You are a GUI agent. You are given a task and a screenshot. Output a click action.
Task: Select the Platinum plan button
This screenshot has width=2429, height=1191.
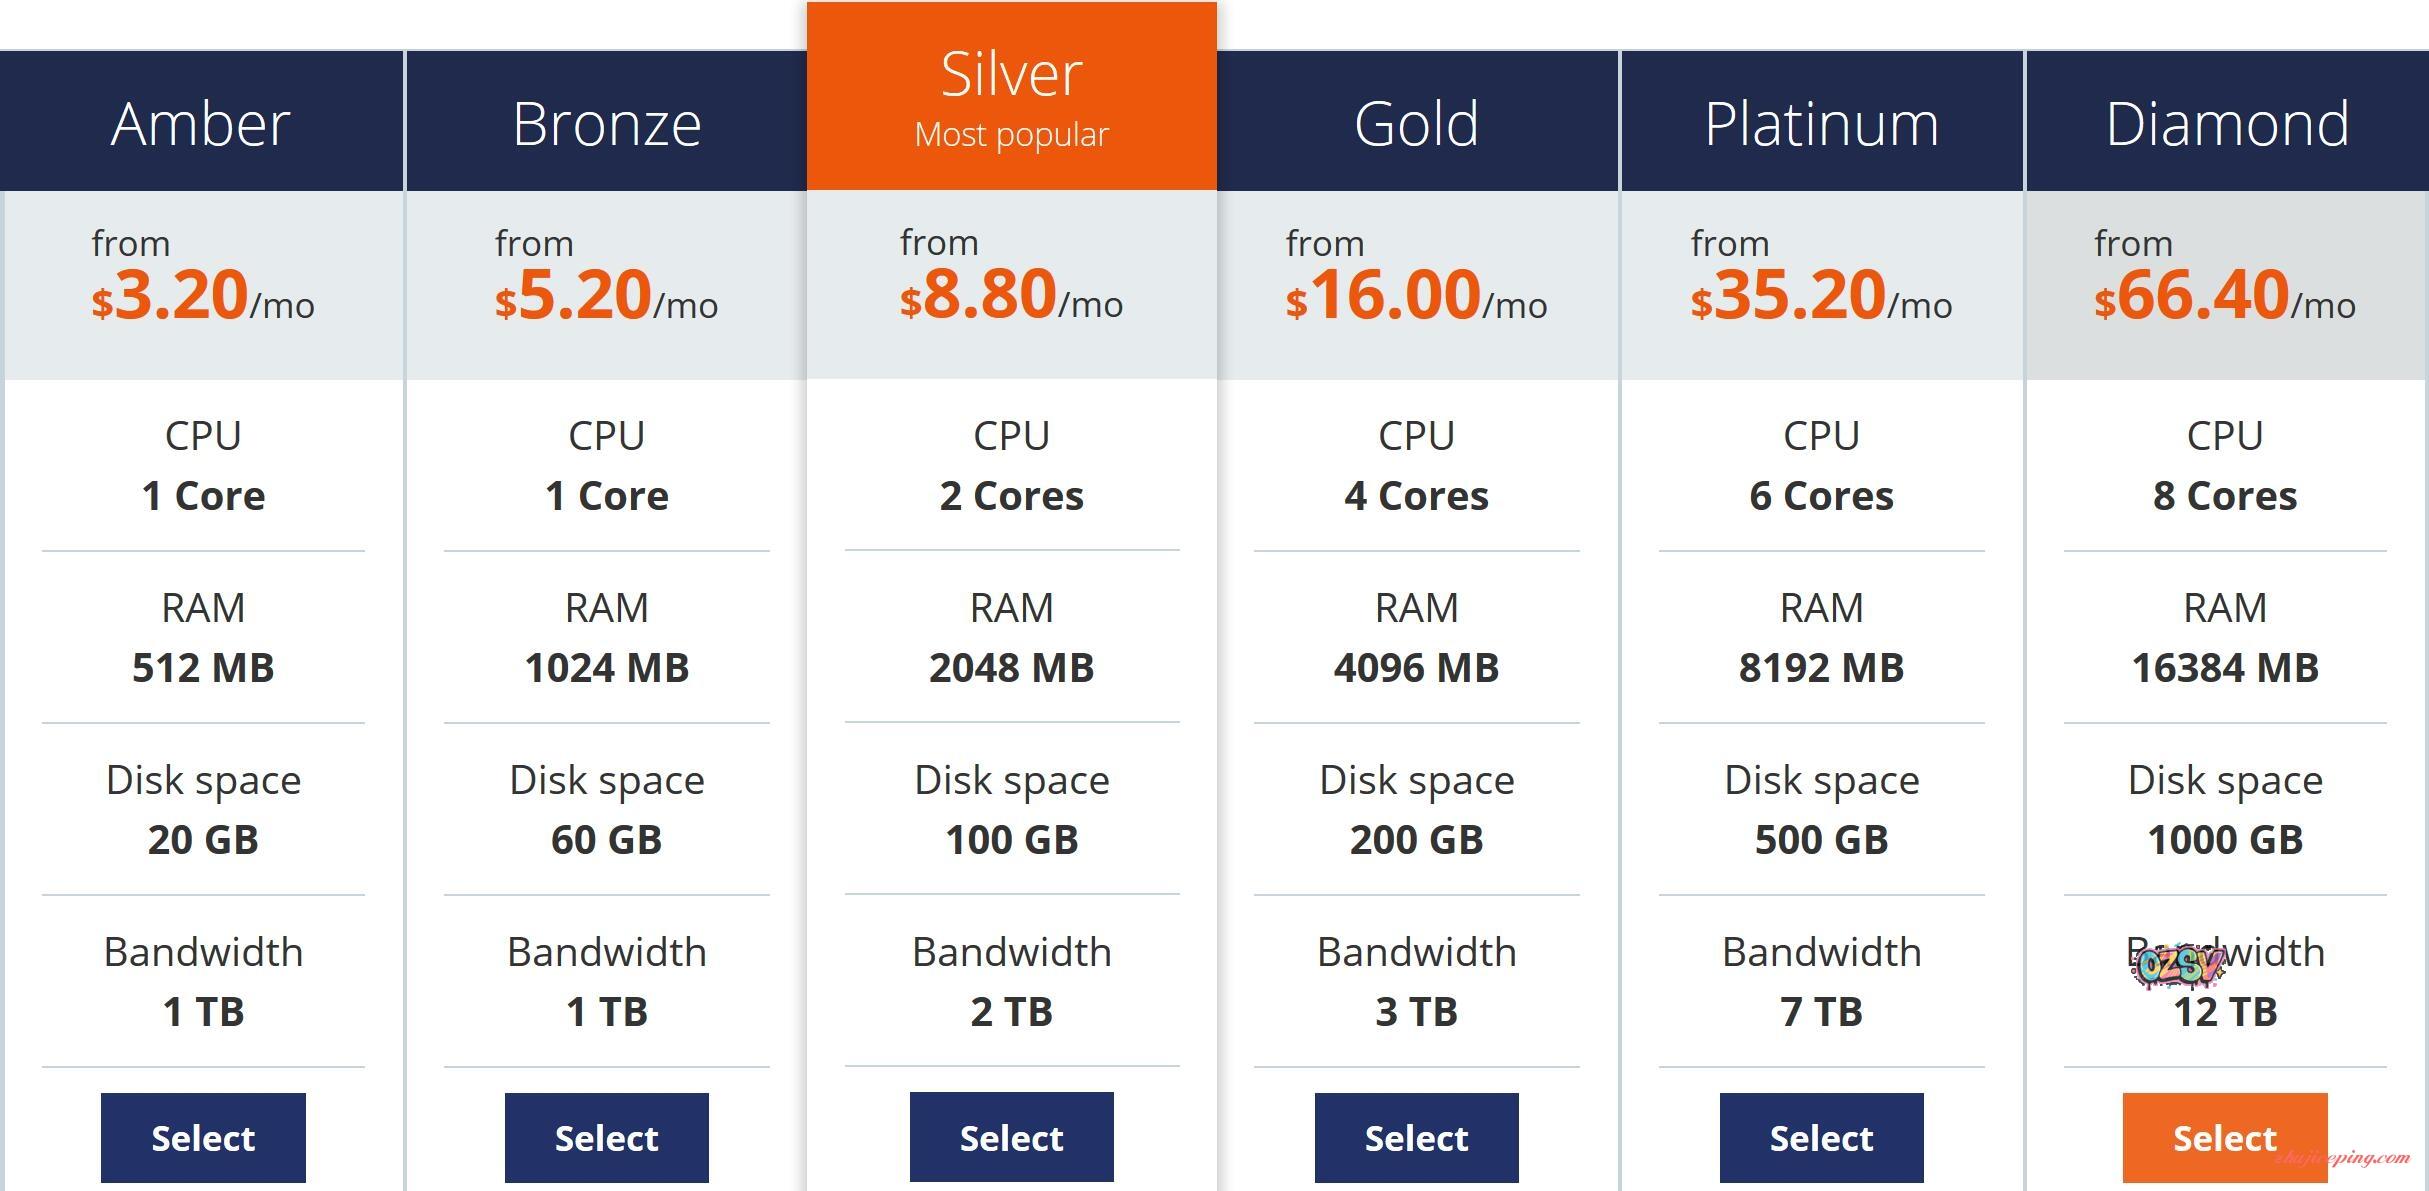(x=1821, y=1137)
